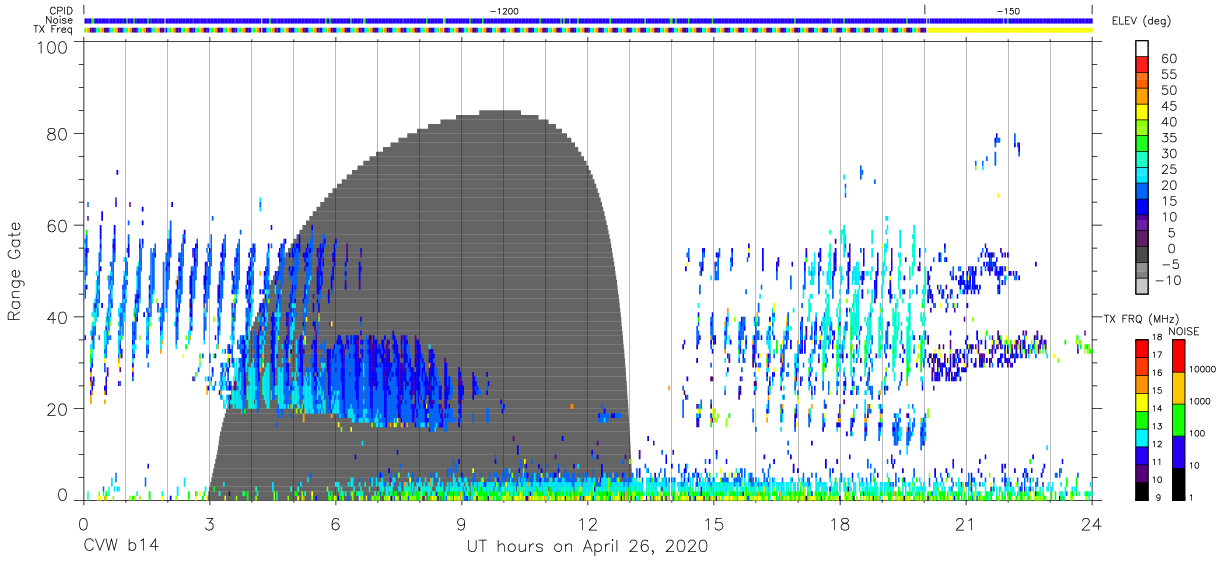
Task: Pick the green 30–35 degree elevation swatch
Action: point(1142,145)
